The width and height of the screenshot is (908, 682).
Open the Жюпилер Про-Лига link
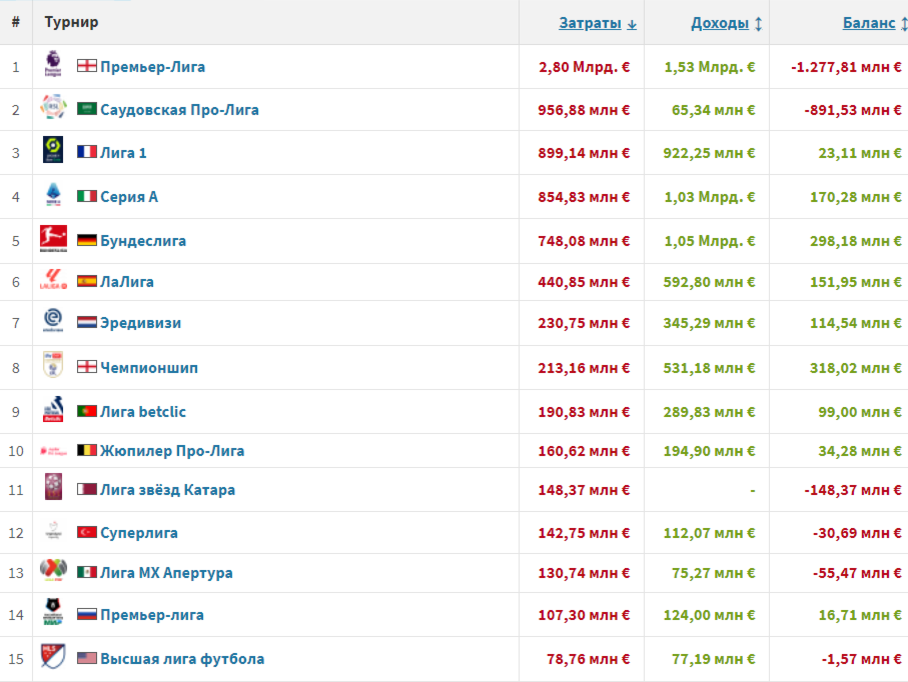coord(172,450)
